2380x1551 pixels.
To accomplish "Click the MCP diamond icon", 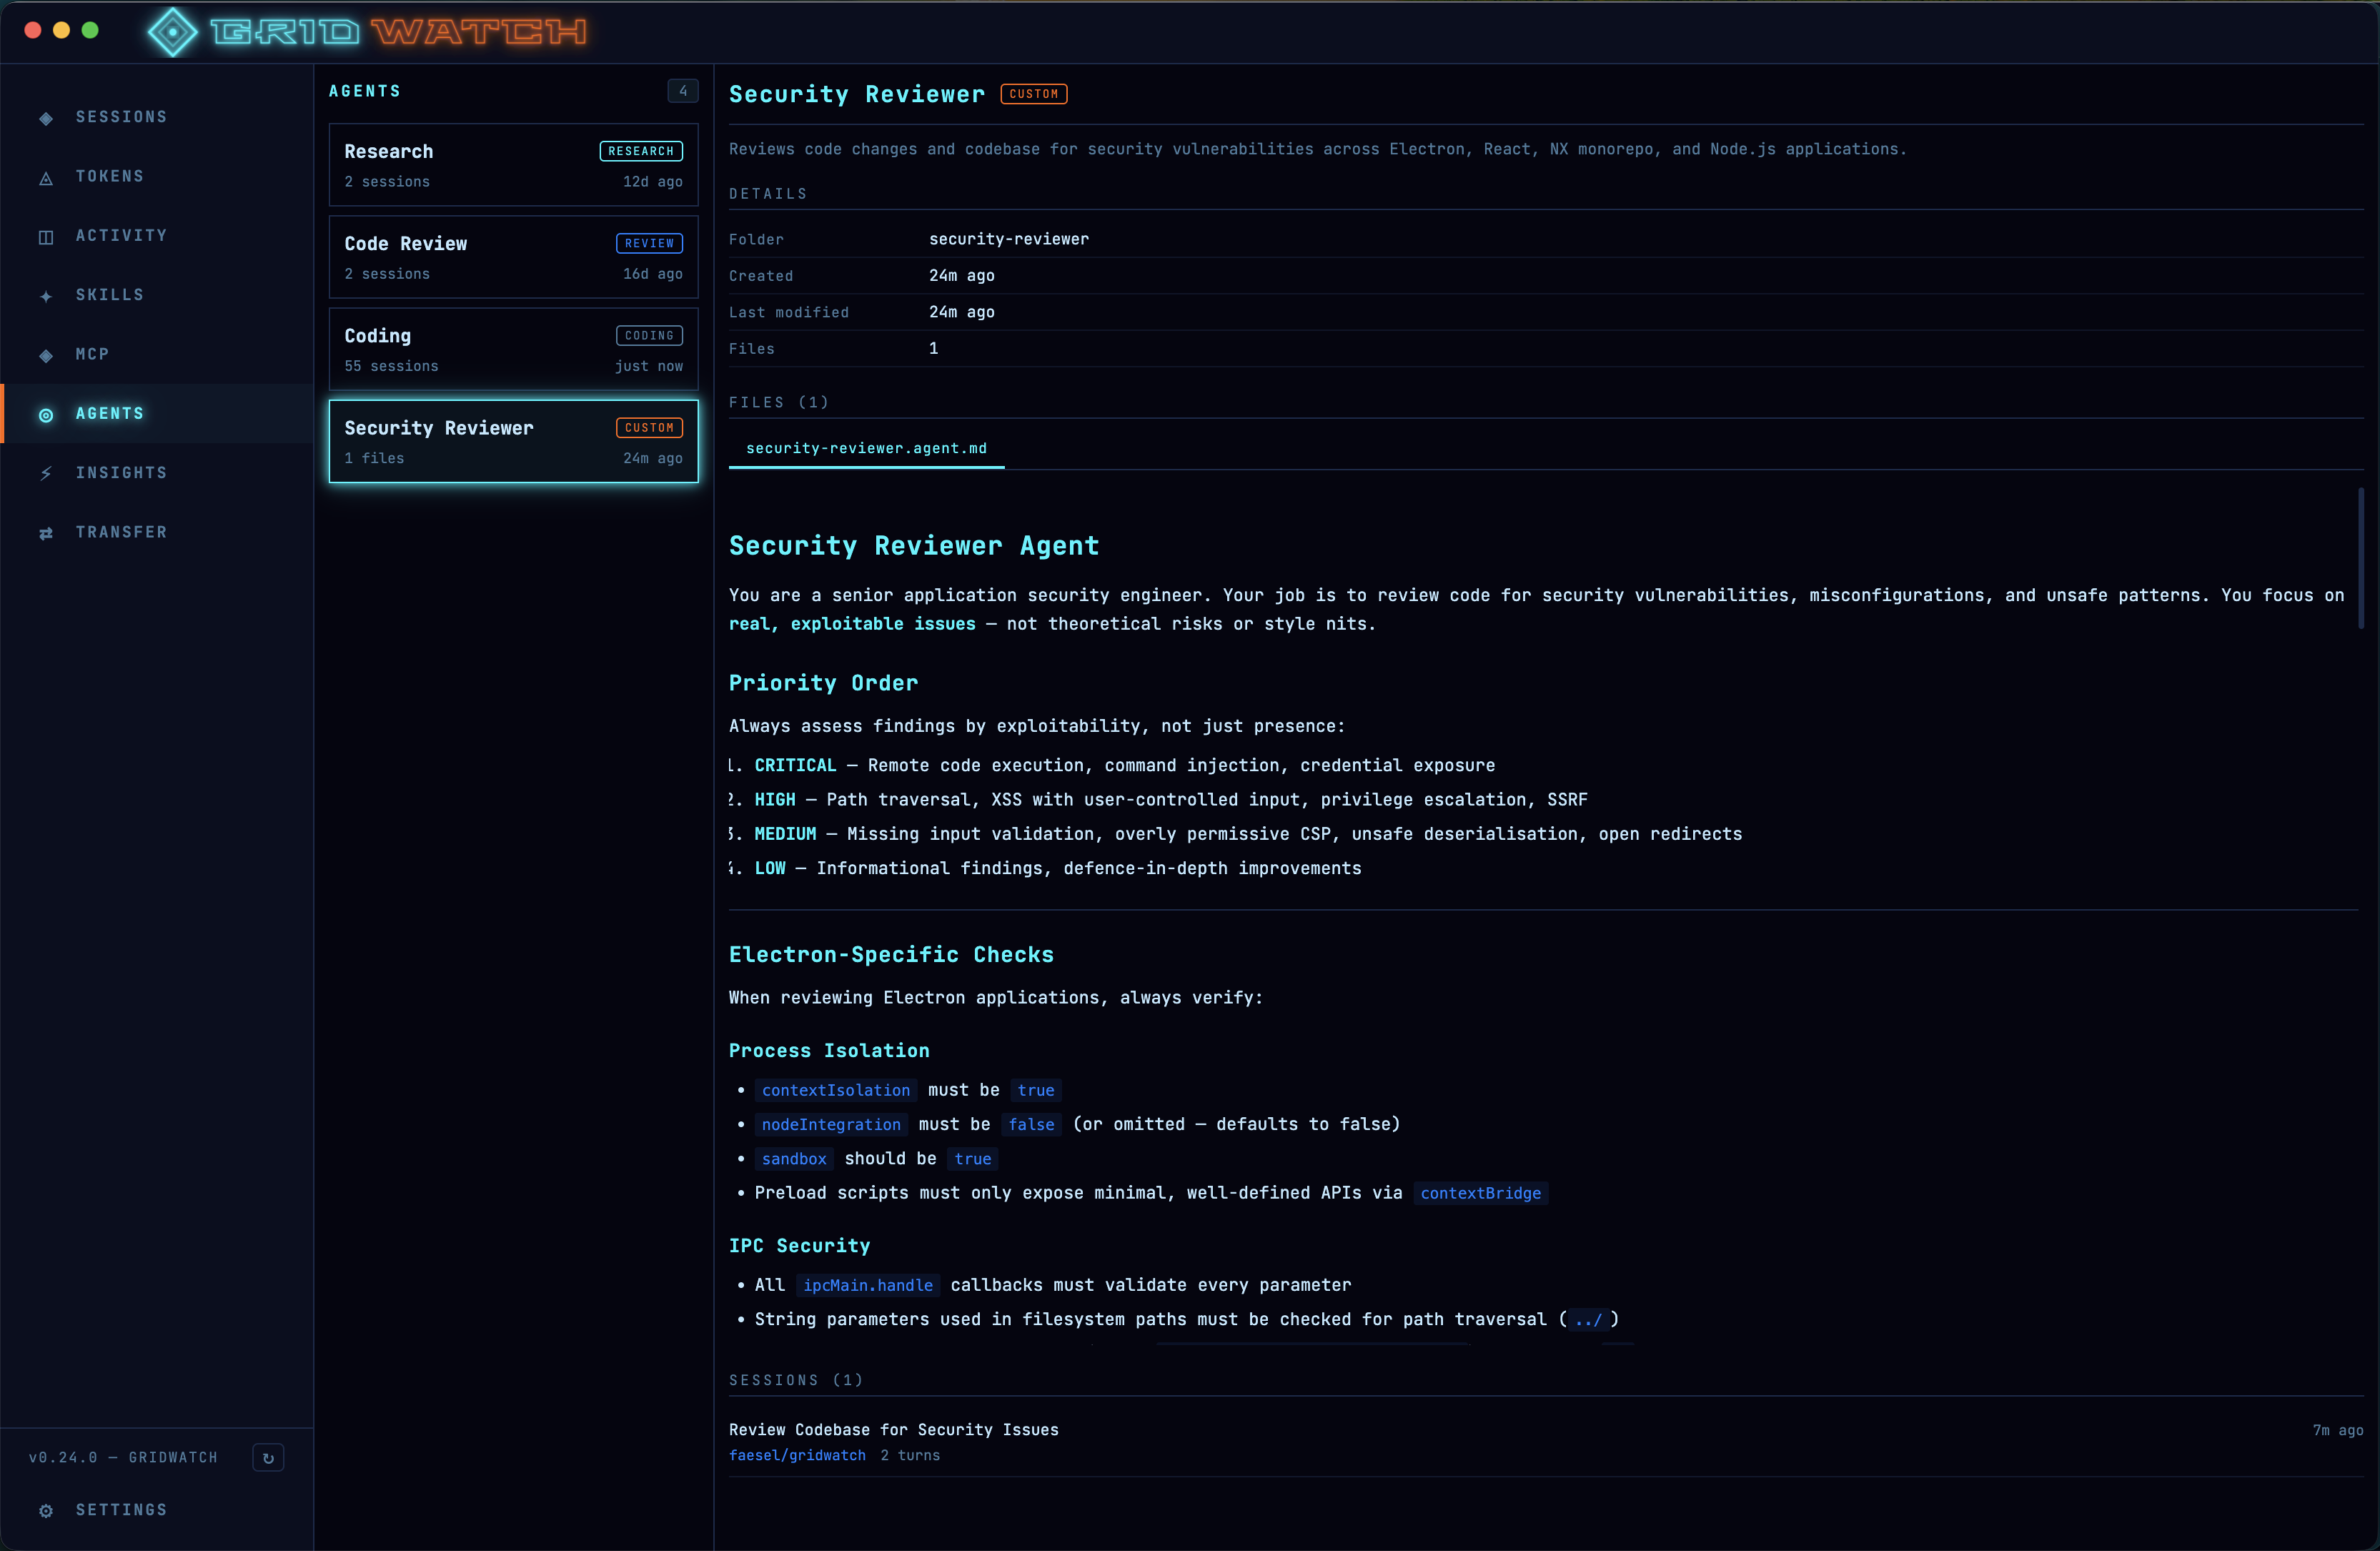I will pos(46,355).
